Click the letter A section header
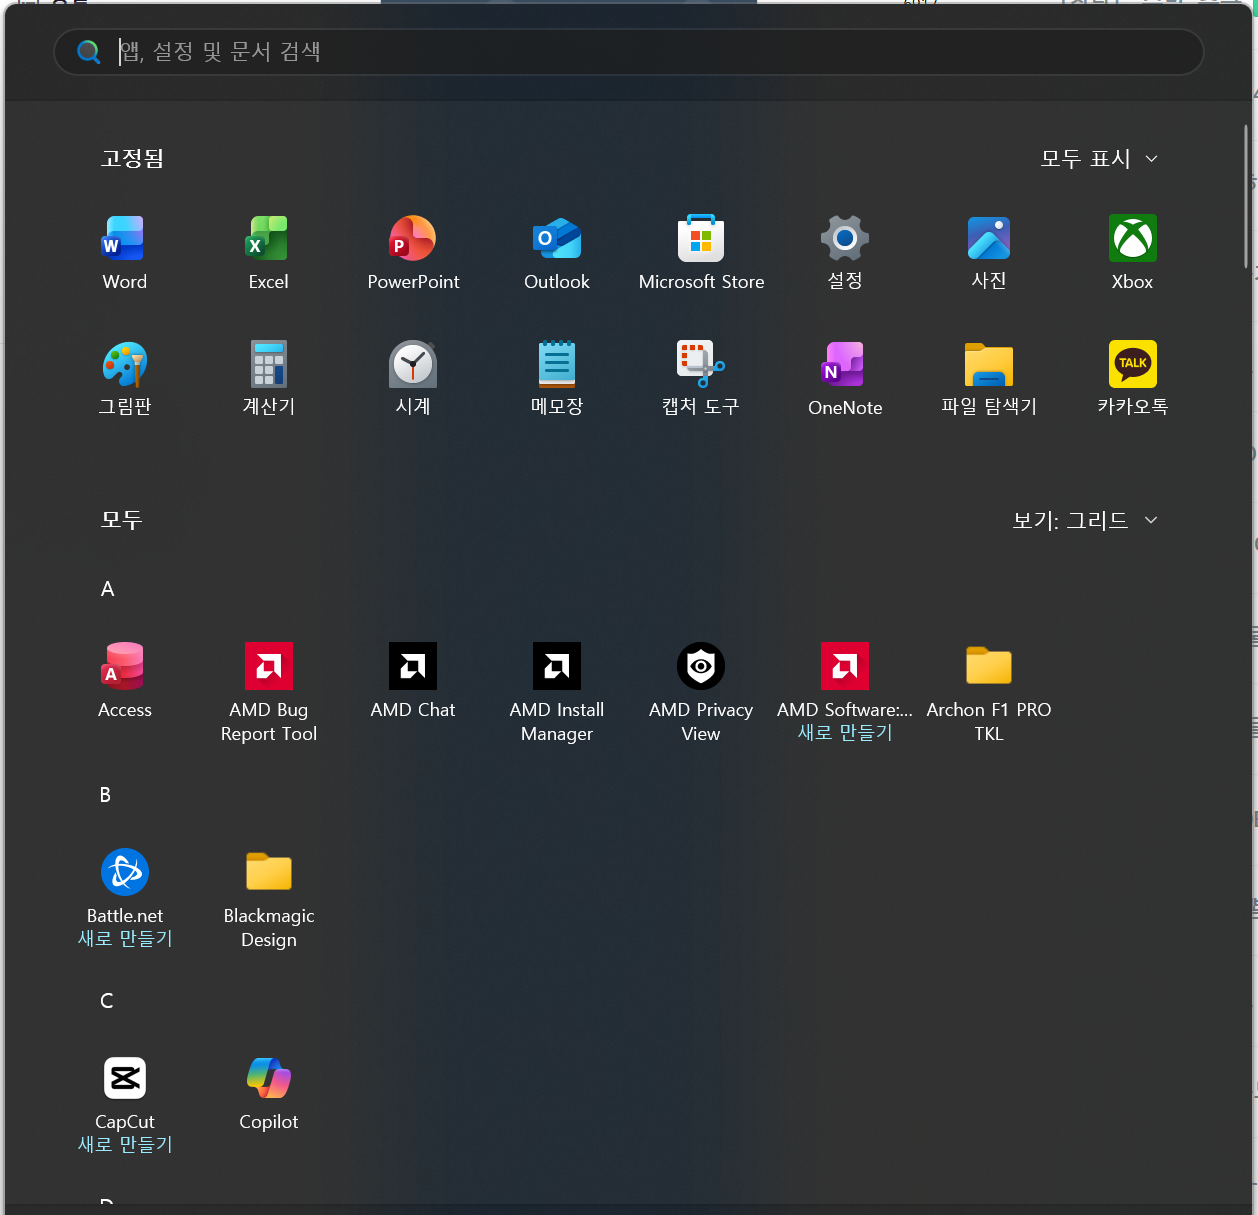1258x1215 pixels. pyautogui.click(x=108, y=590)
